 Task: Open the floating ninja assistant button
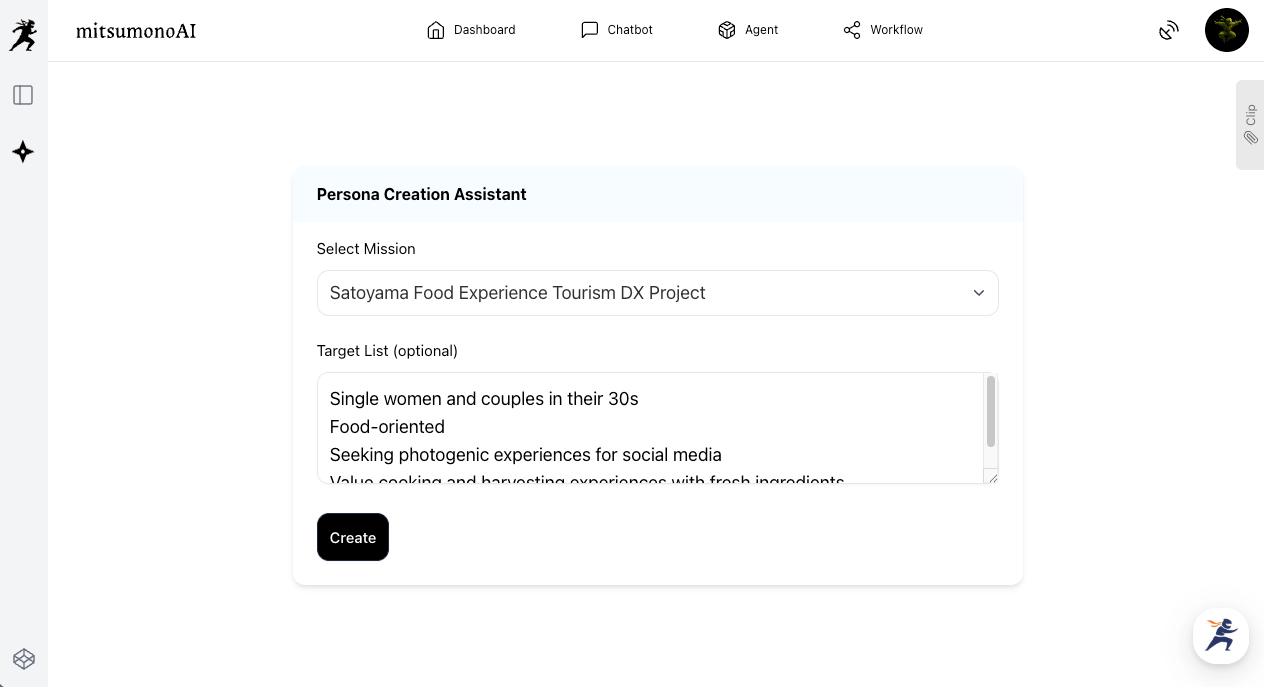tap(1221, 635)
